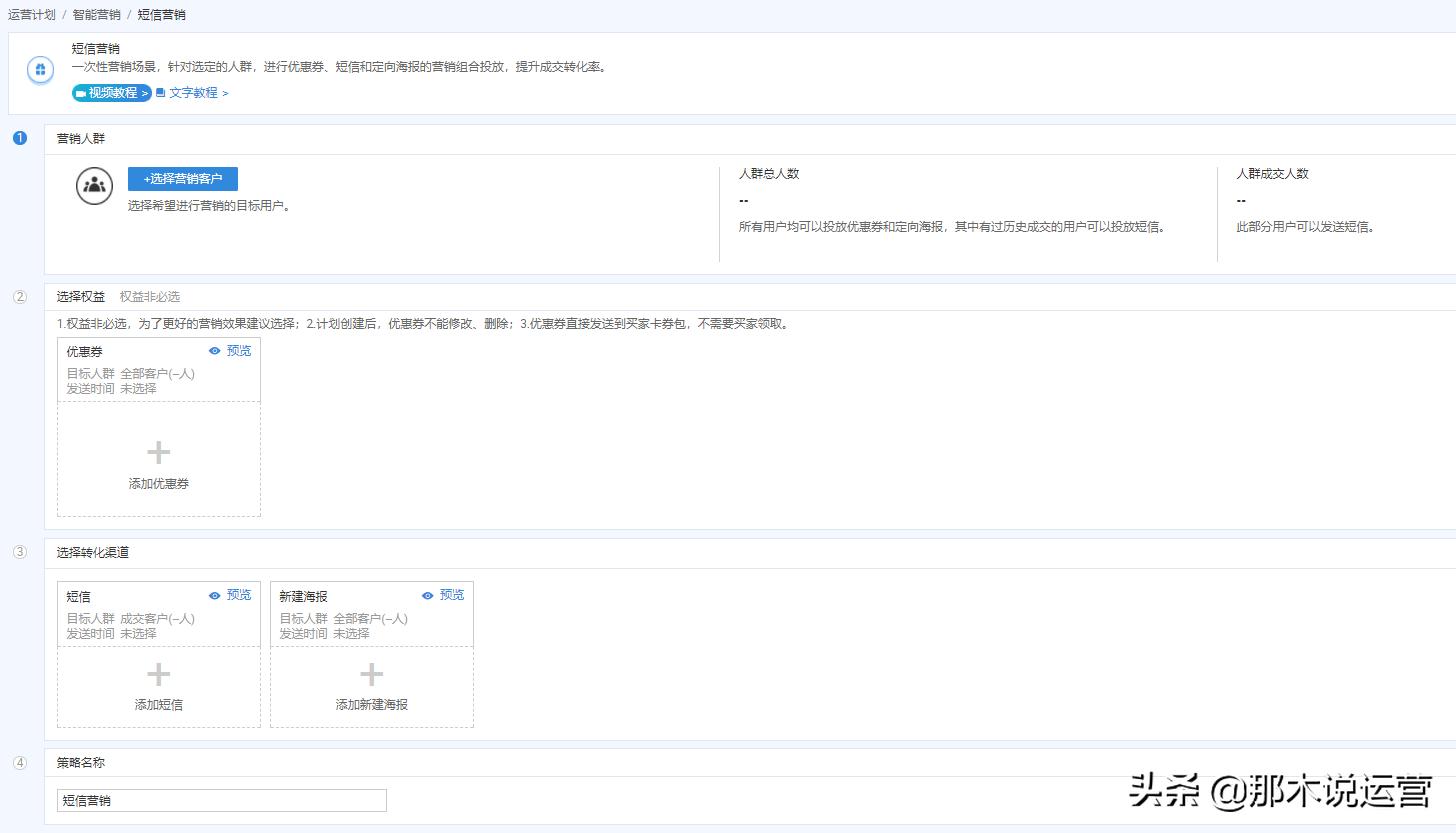Click the step ① indicator beside 营销人群
The image size is (1456, 833).
(19, 139)
